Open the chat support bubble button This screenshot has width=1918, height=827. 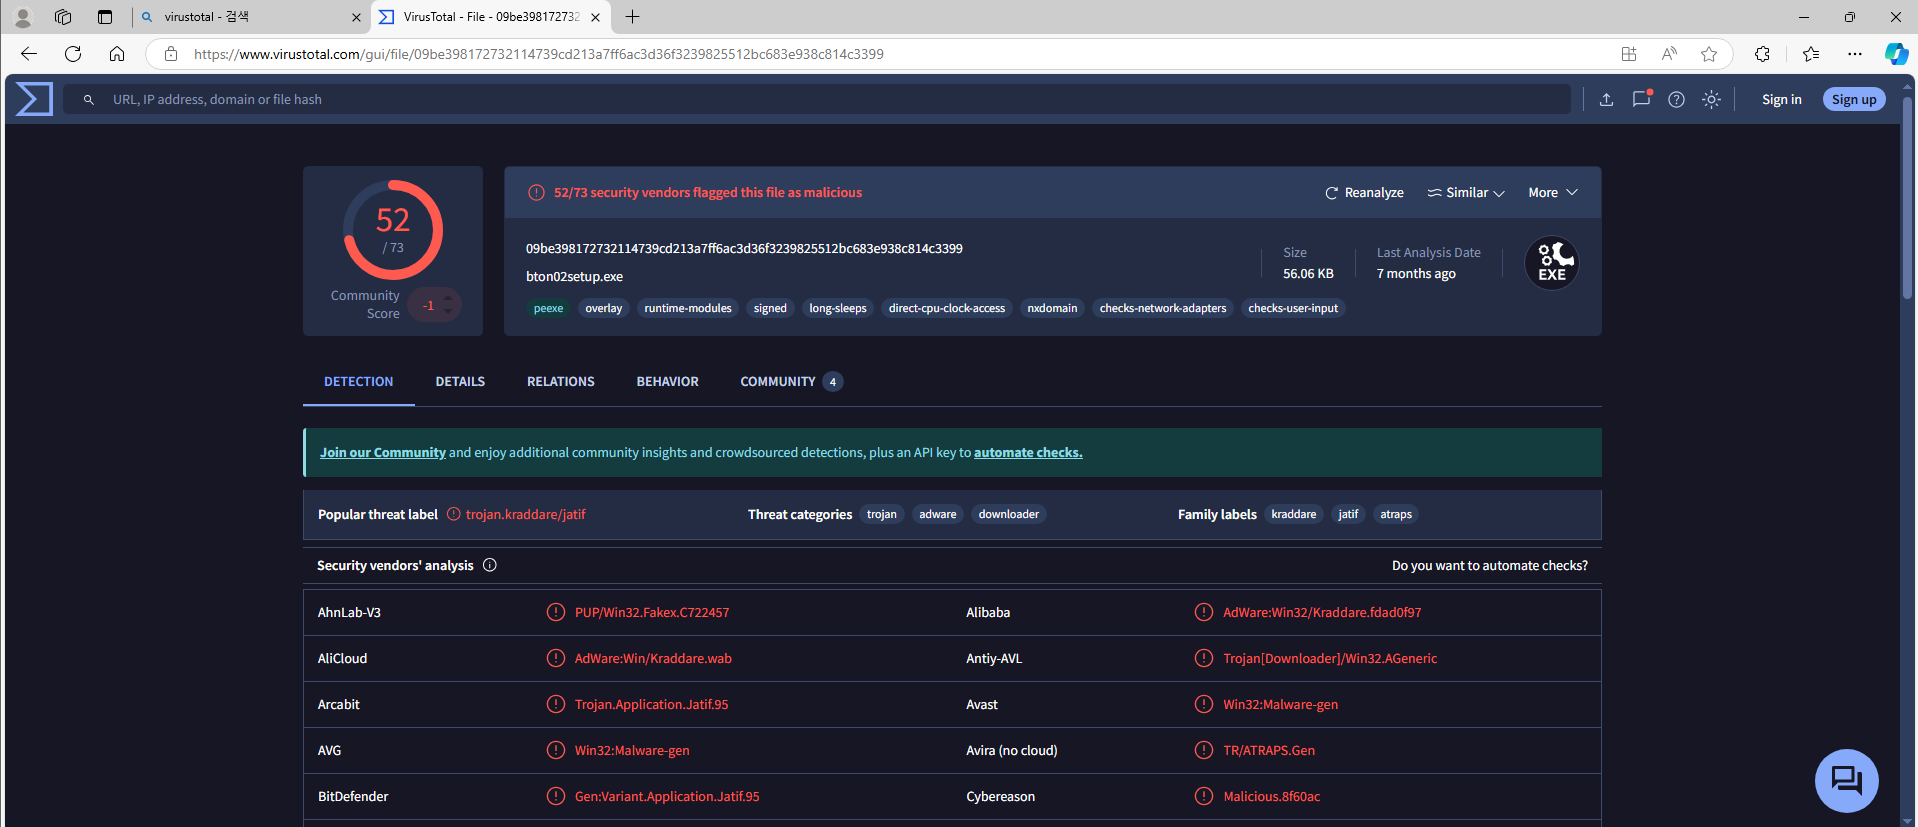pyautogui.click(x=1846, y=780)
